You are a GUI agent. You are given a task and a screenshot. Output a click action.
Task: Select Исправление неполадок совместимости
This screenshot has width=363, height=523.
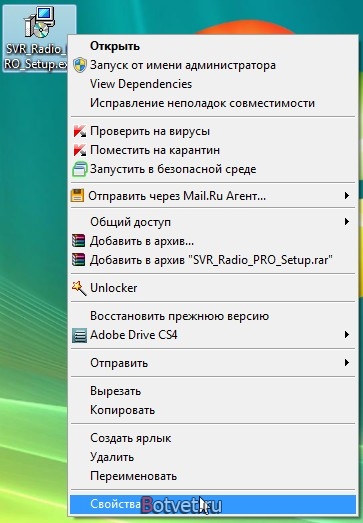pyautogui.click(x=213, y=103)
